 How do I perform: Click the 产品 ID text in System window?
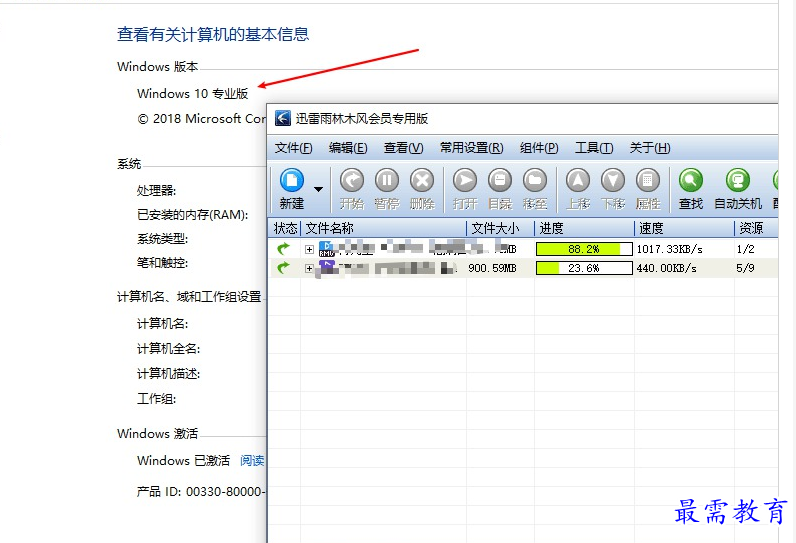201,491
